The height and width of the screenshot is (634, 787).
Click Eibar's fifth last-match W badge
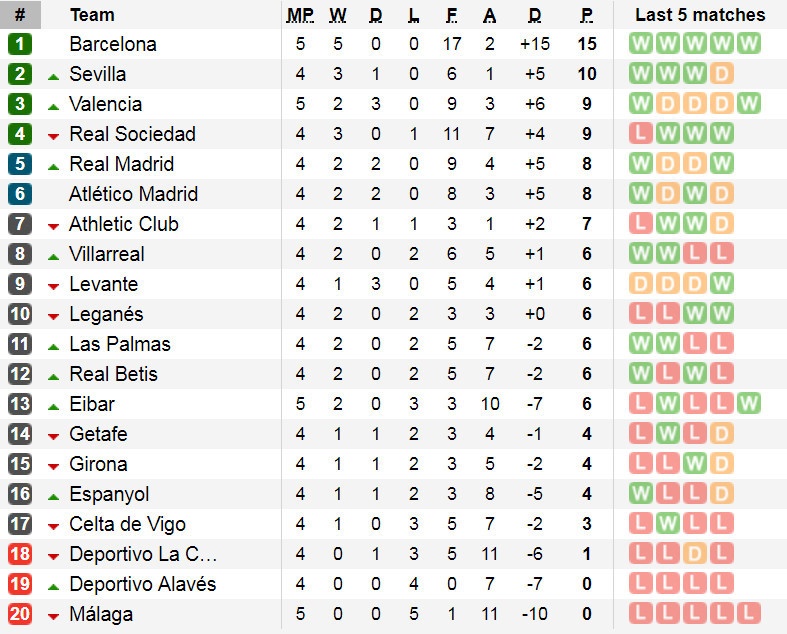(749, 404)
